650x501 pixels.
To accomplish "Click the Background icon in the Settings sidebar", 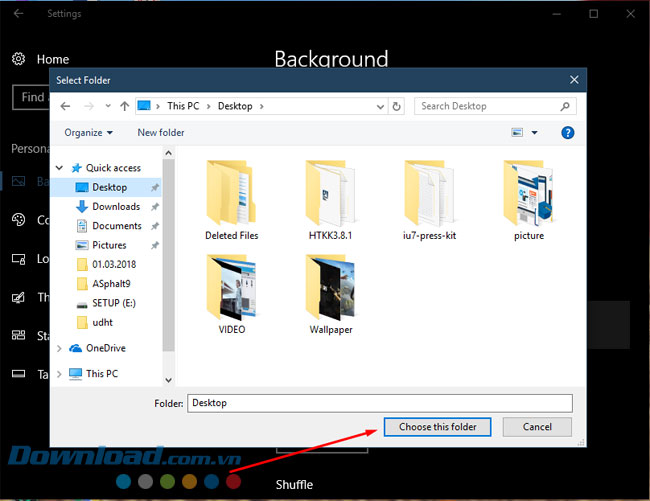I will pyautogui.click(x=18, y=182).
